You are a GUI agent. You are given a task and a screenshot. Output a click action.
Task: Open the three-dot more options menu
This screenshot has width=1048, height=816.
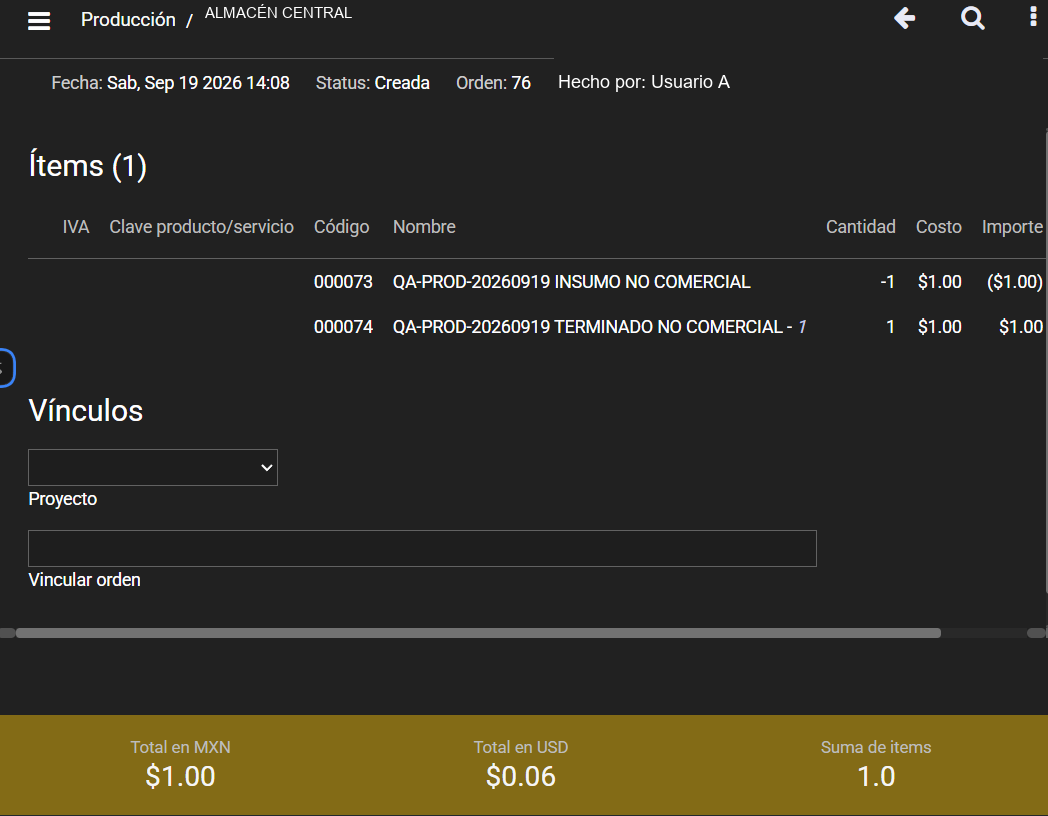[x=1033, y=17]
